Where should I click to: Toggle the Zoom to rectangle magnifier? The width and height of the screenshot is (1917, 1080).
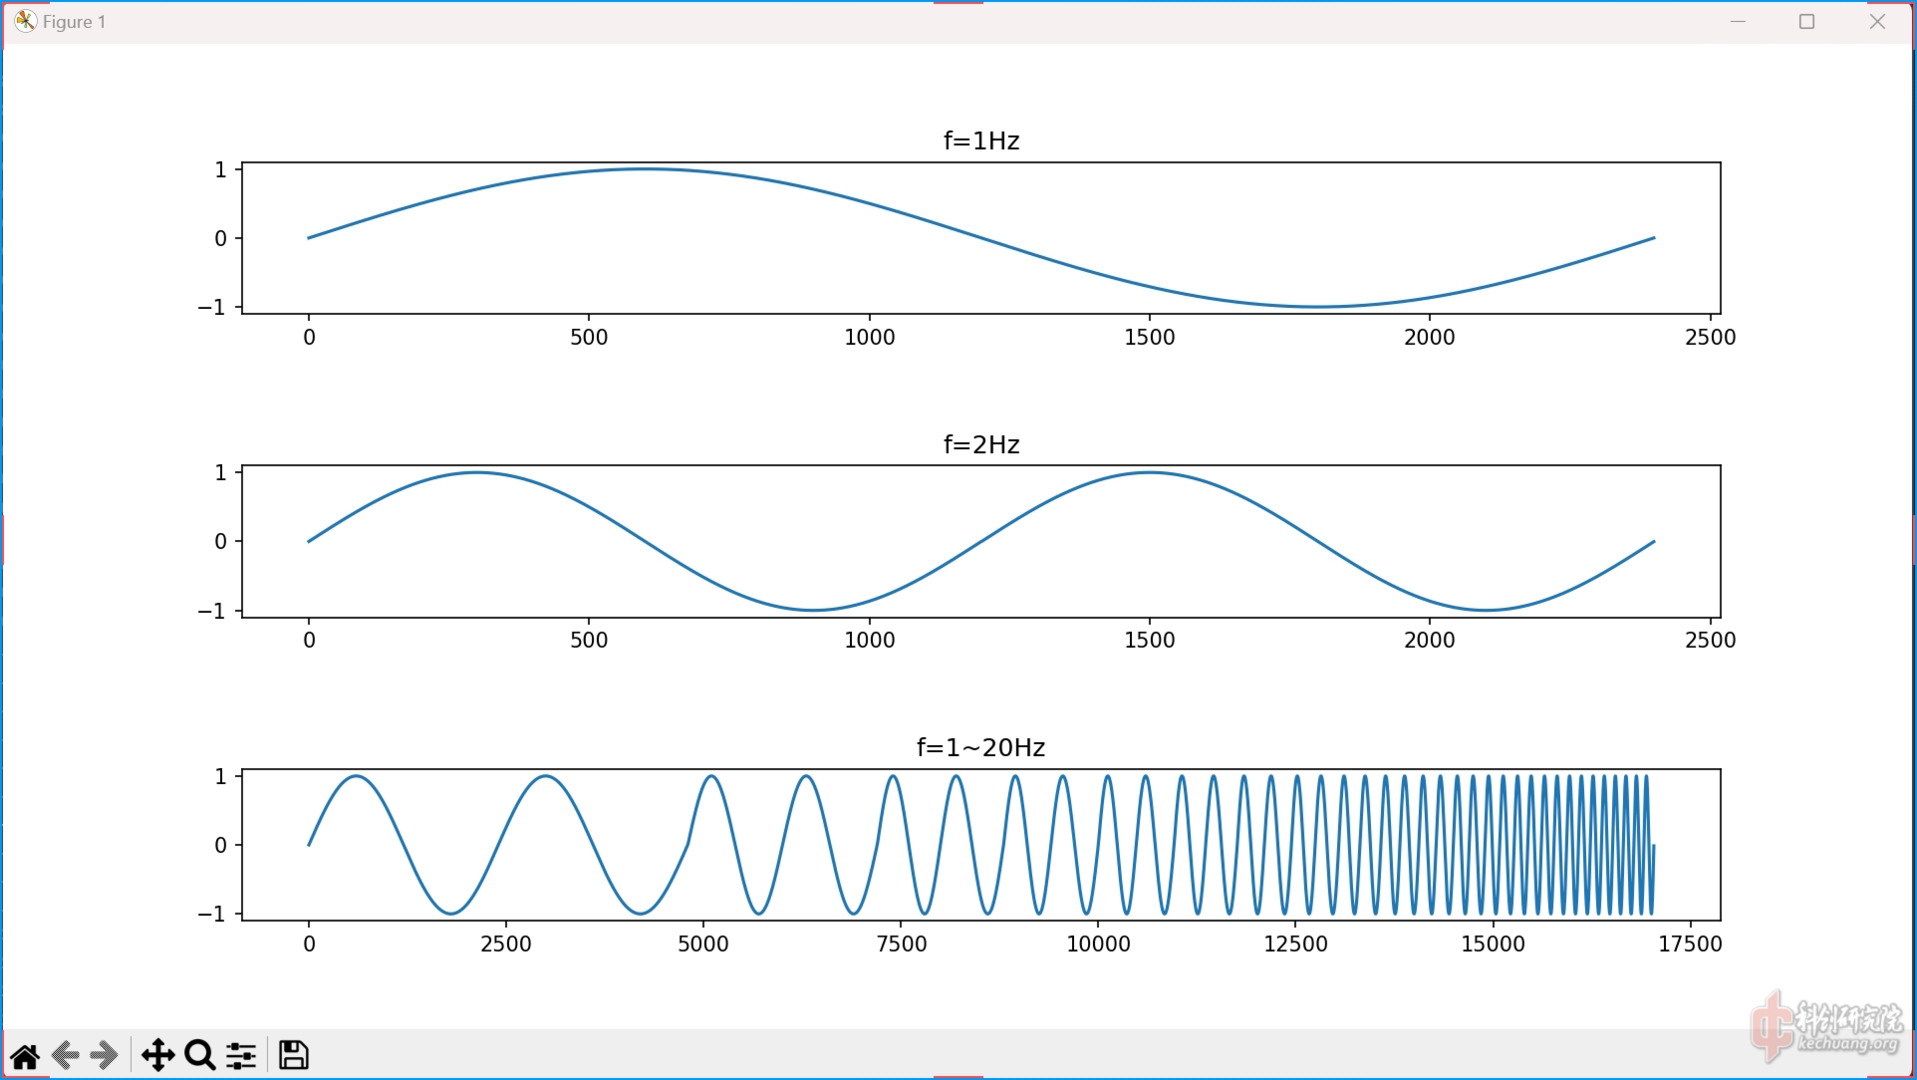click(x=200, y=1055)
